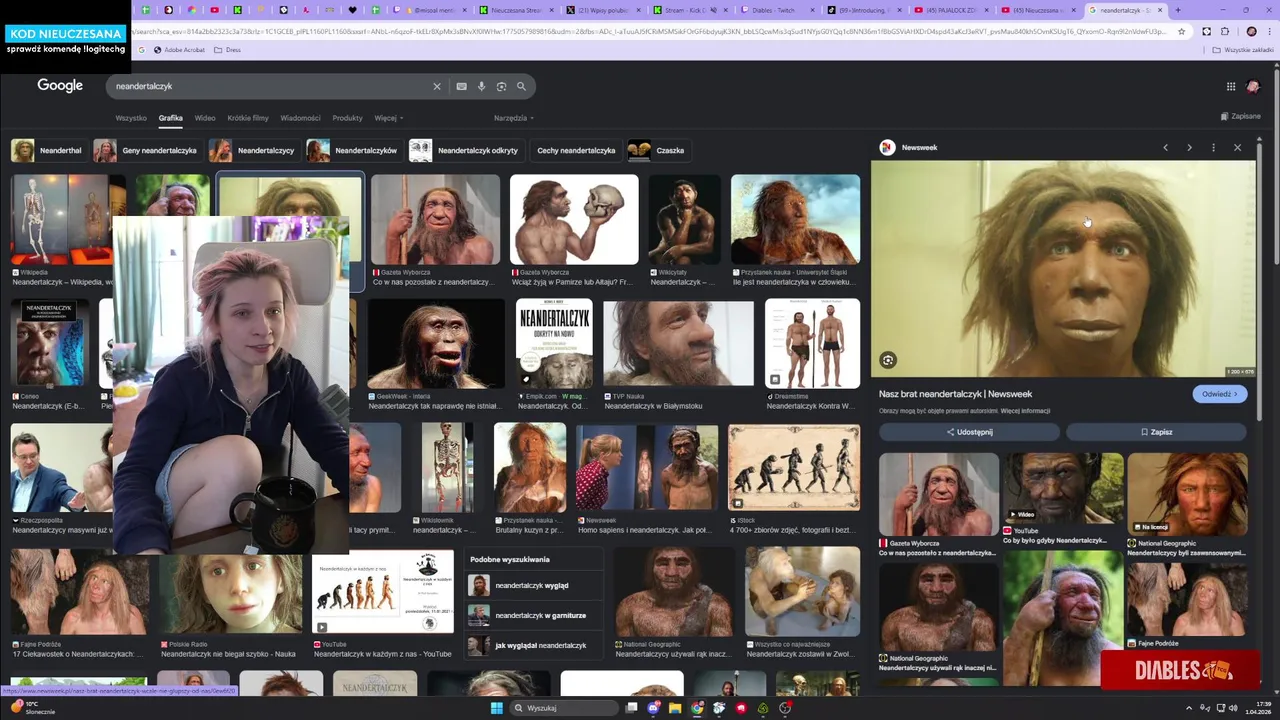
Task: Open Wszystkie zakładki bookmarks folder
Action: pyautogui.click(x=1243, y=49)
